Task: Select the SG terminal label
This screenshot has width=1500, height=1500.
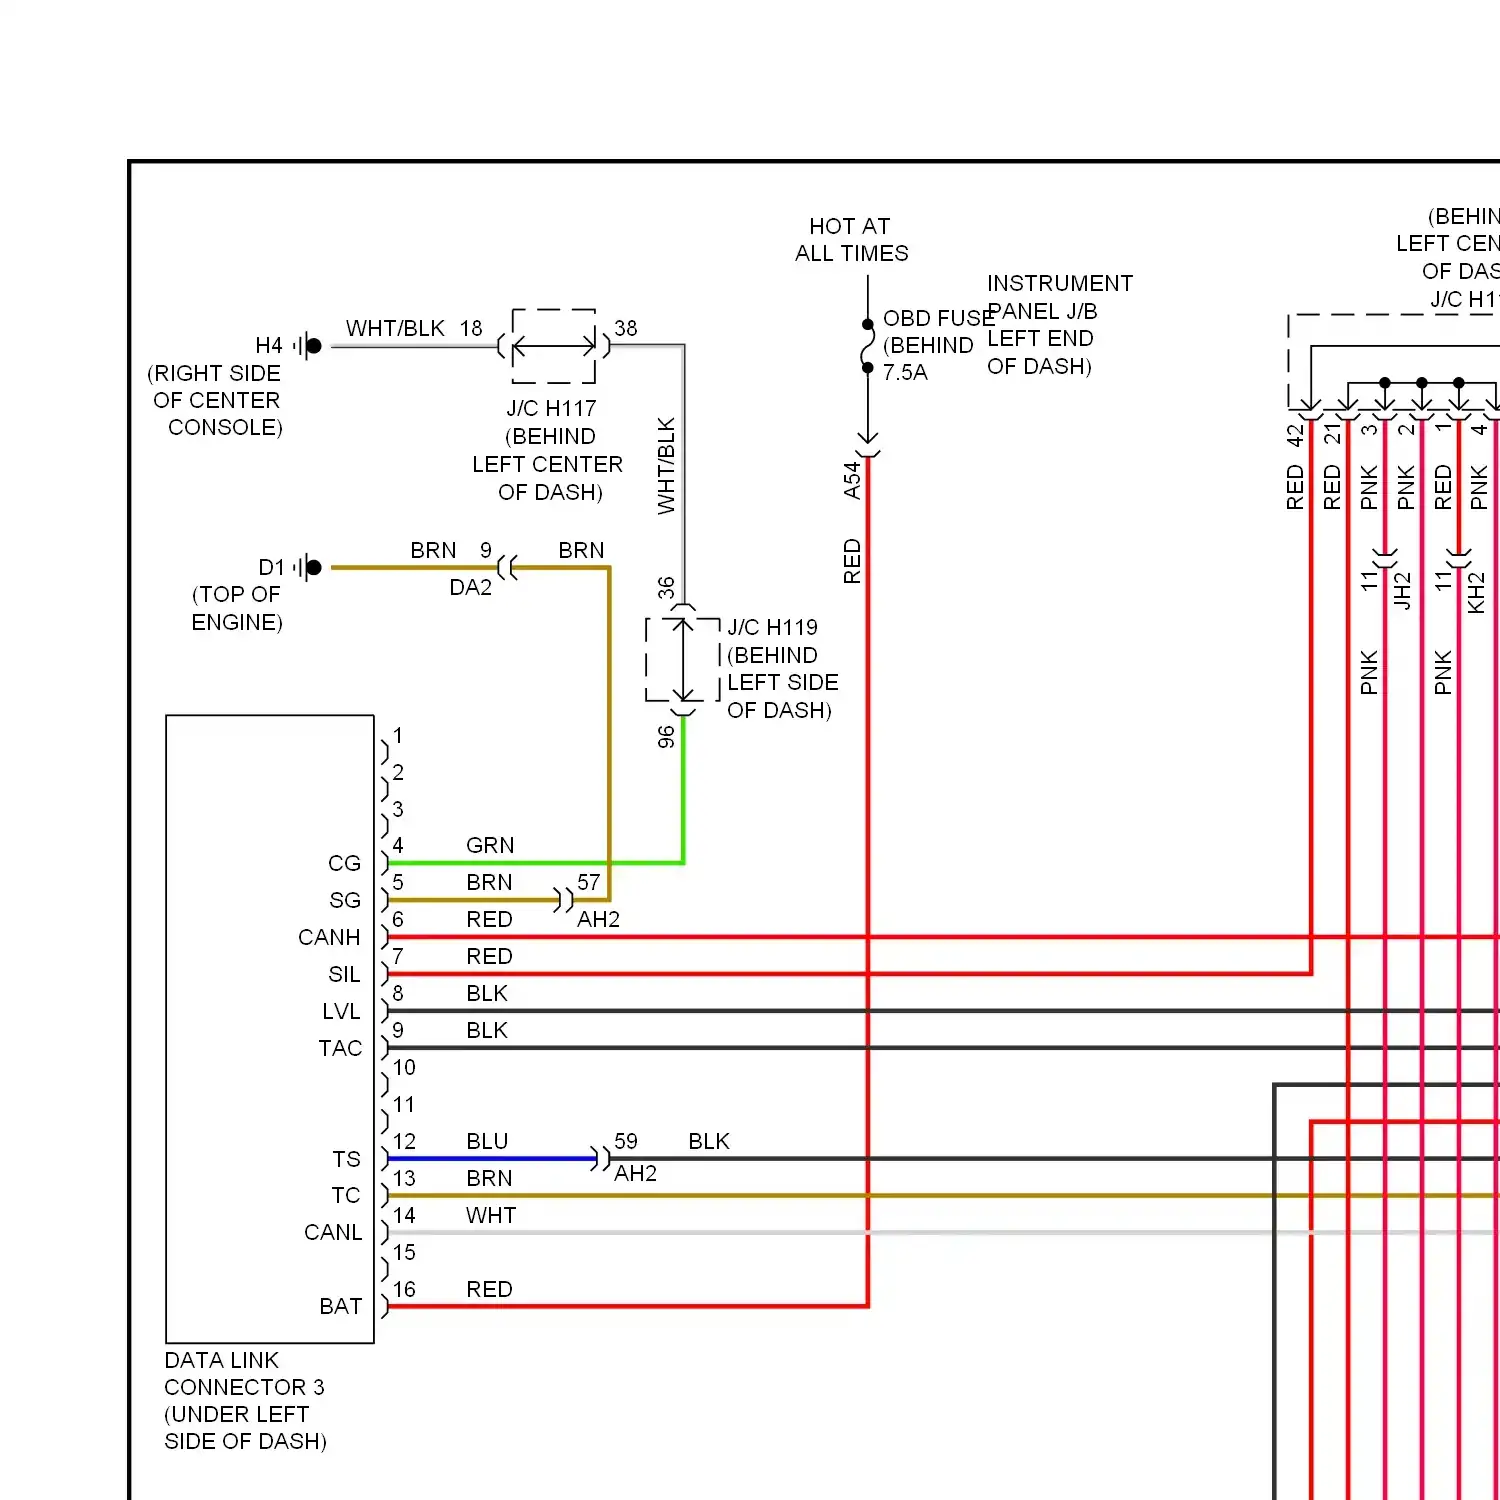Action: tap(345, 900)
